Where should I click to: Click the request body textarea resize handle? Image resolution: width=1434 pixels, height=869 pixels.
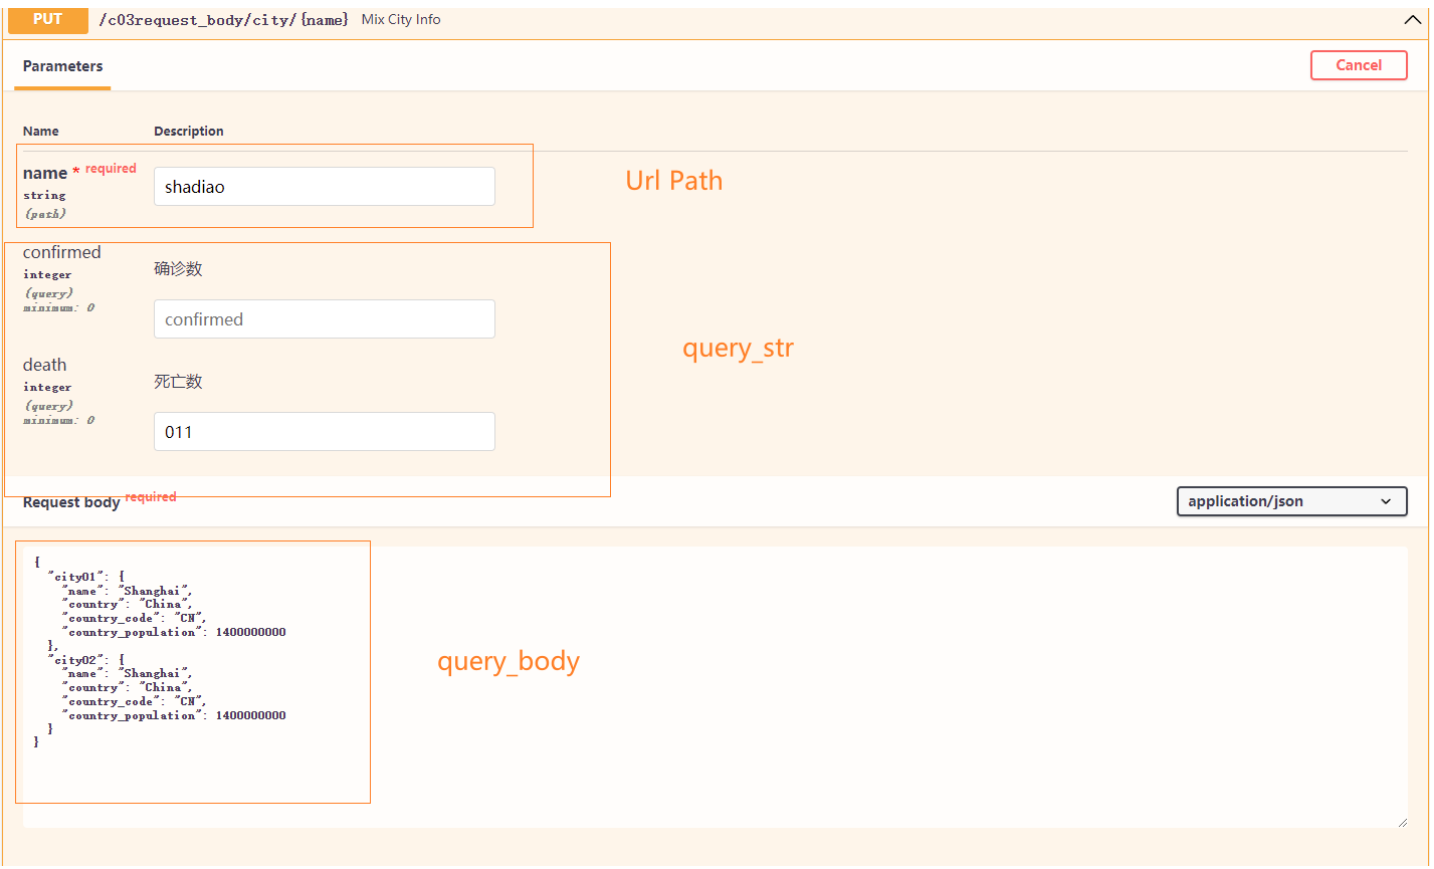point(1402,822)
